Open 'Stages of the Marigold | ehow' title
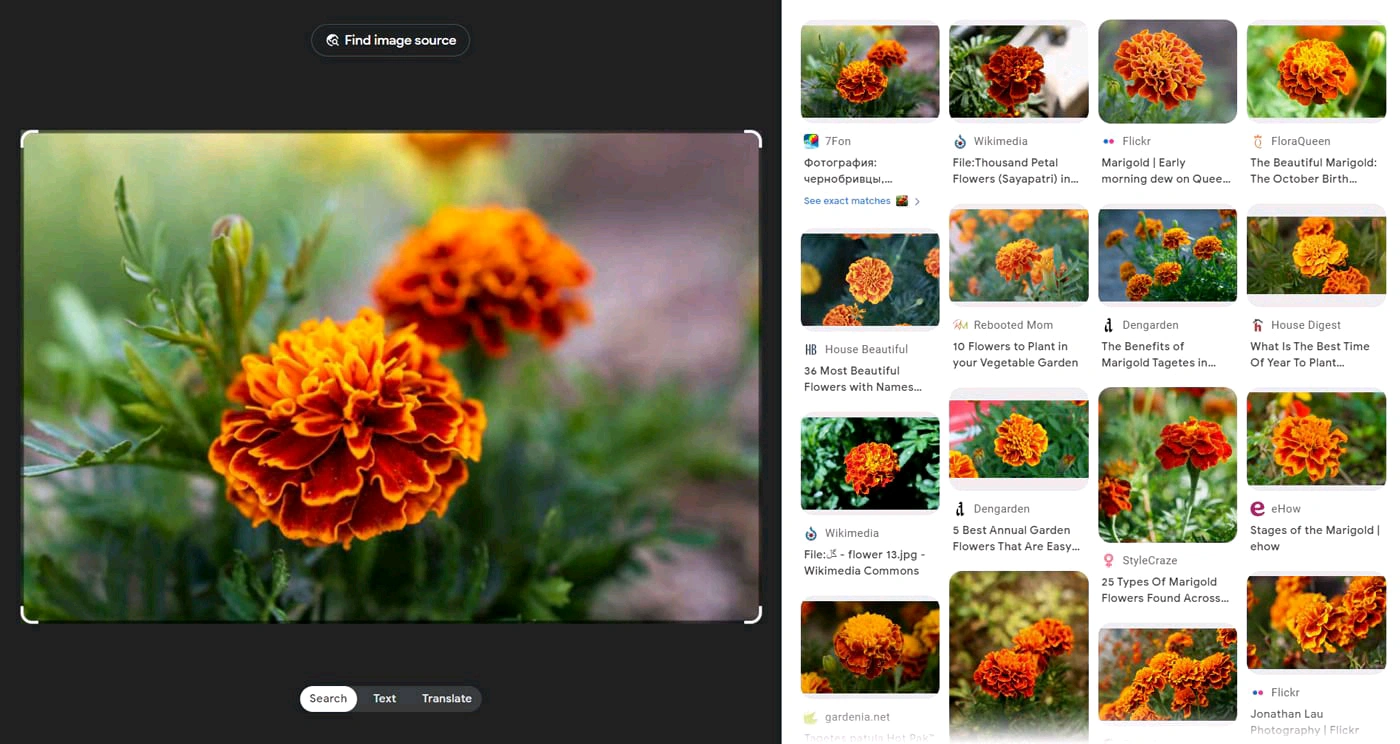The height and width of the screenshot is (744, 1400). [1315, 539]
